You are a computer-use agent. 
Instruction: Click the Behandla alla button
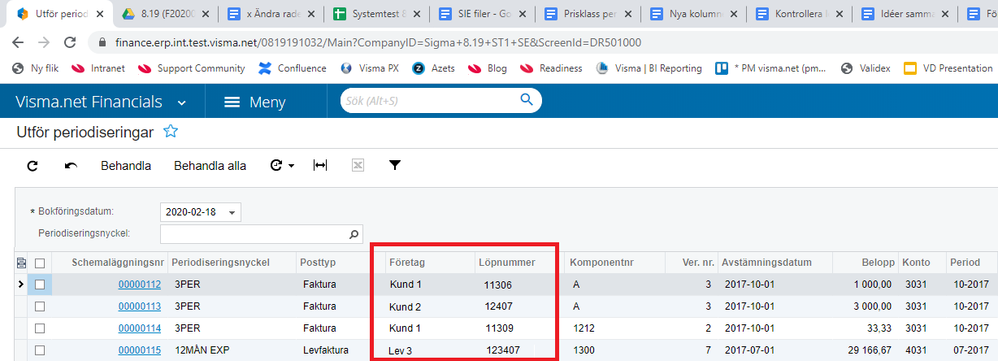(x=210, y=166)
